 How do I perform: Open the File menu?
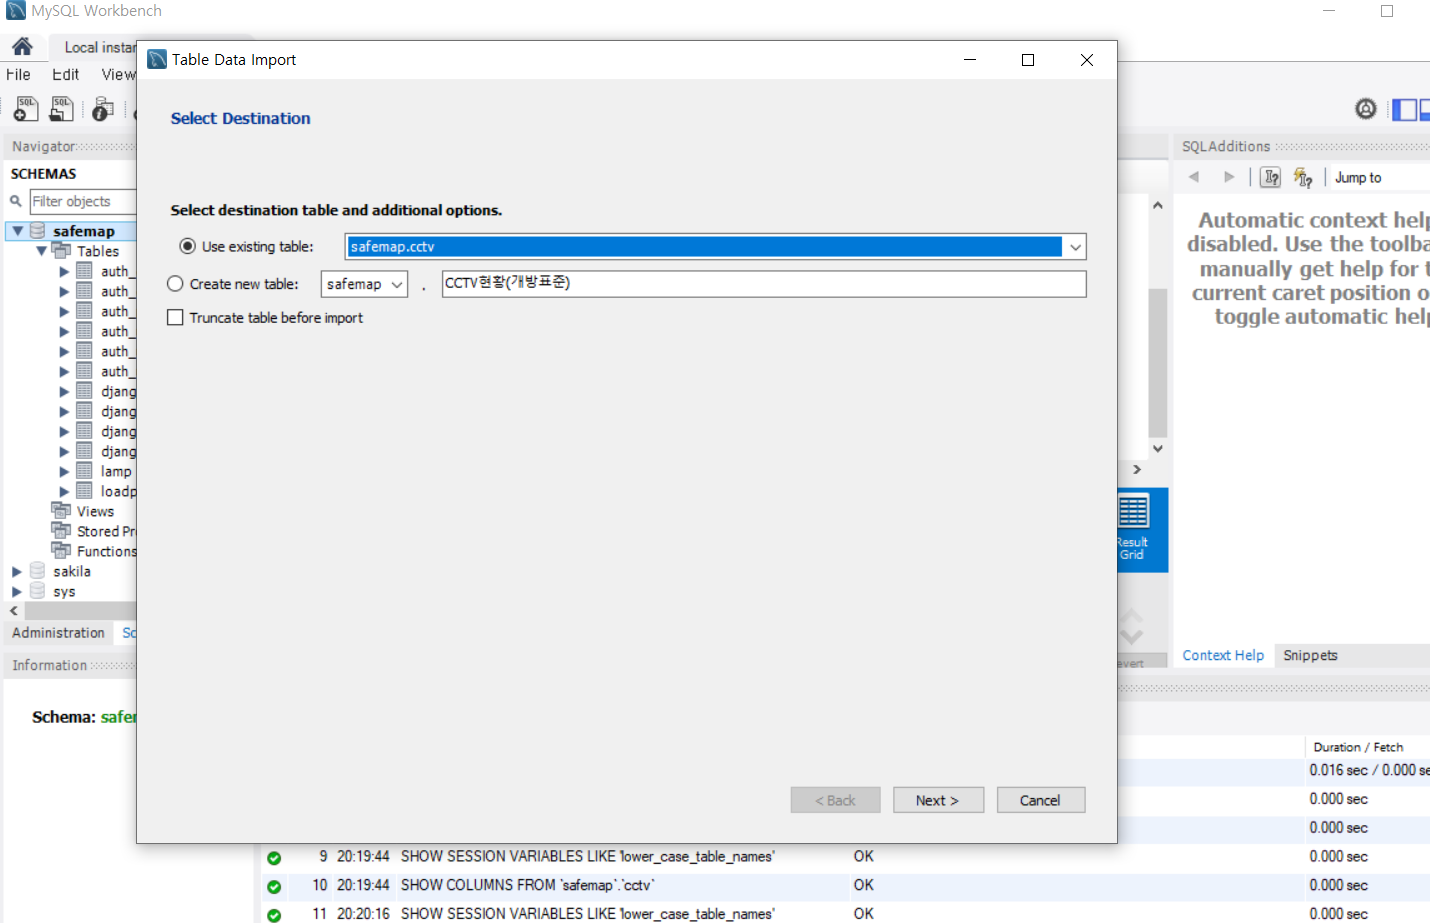coord(18,74)
